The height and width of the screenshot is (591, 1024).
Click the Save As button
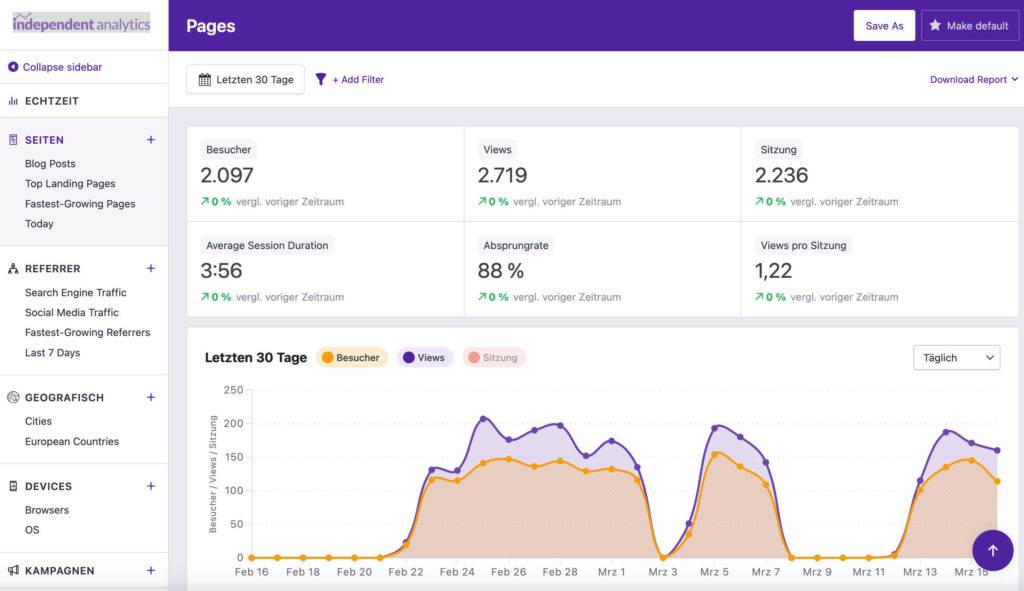(884, 25)
